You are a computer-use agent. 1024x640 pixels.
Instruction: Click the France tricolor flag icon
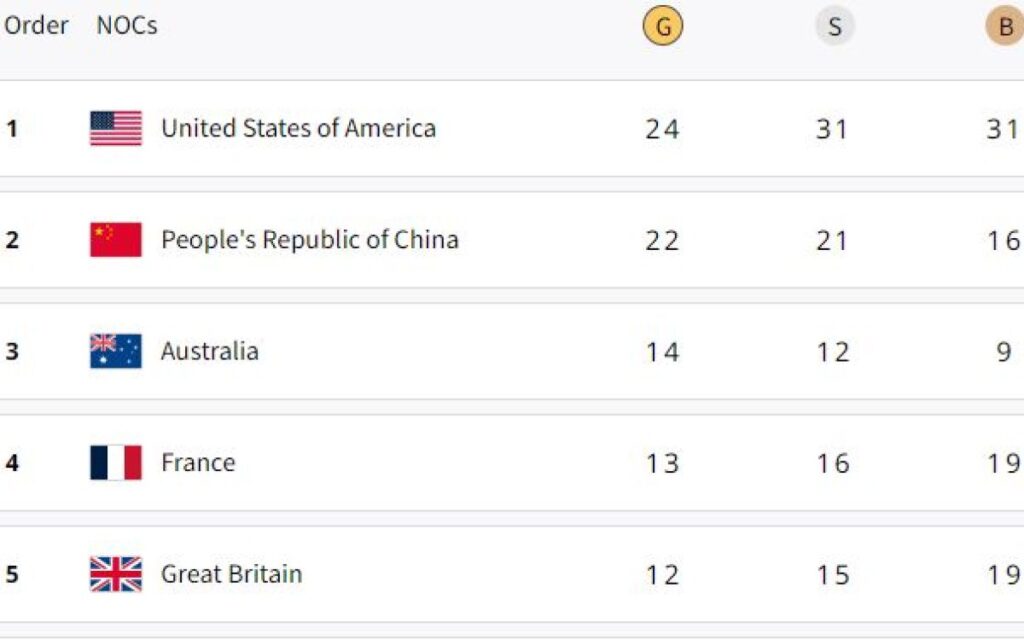tap(116, 463)
